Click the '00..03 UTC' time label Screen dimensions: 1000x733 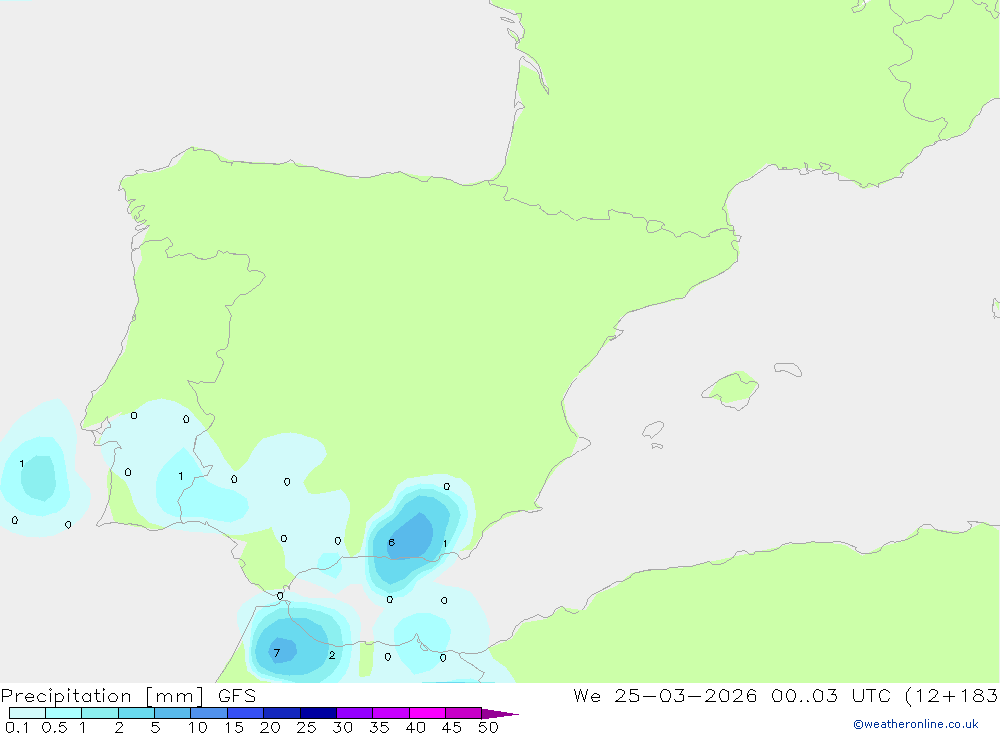coord(831,696)
